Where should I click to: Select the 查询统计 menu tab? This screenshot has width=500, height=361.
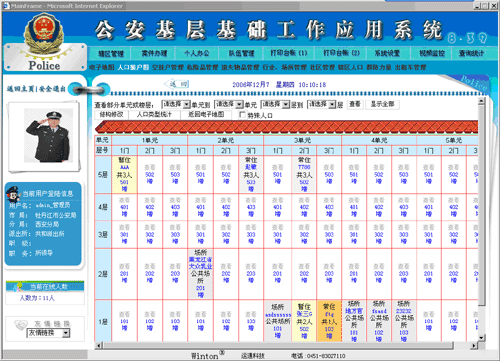coord(471,53)
